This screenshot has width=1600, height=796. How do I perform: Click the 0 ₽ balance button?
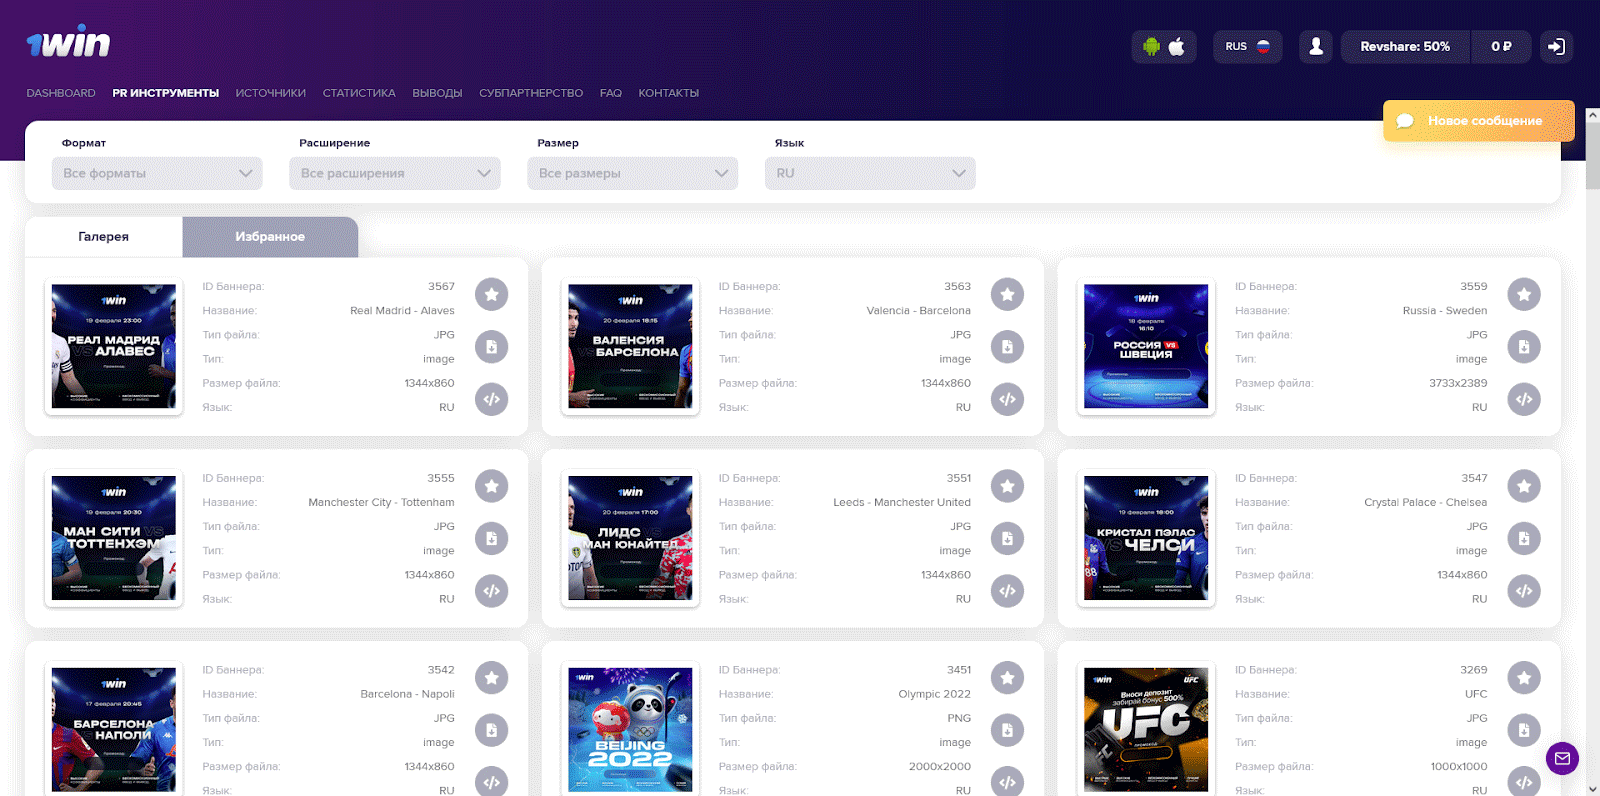click(x=1501, y=46)
